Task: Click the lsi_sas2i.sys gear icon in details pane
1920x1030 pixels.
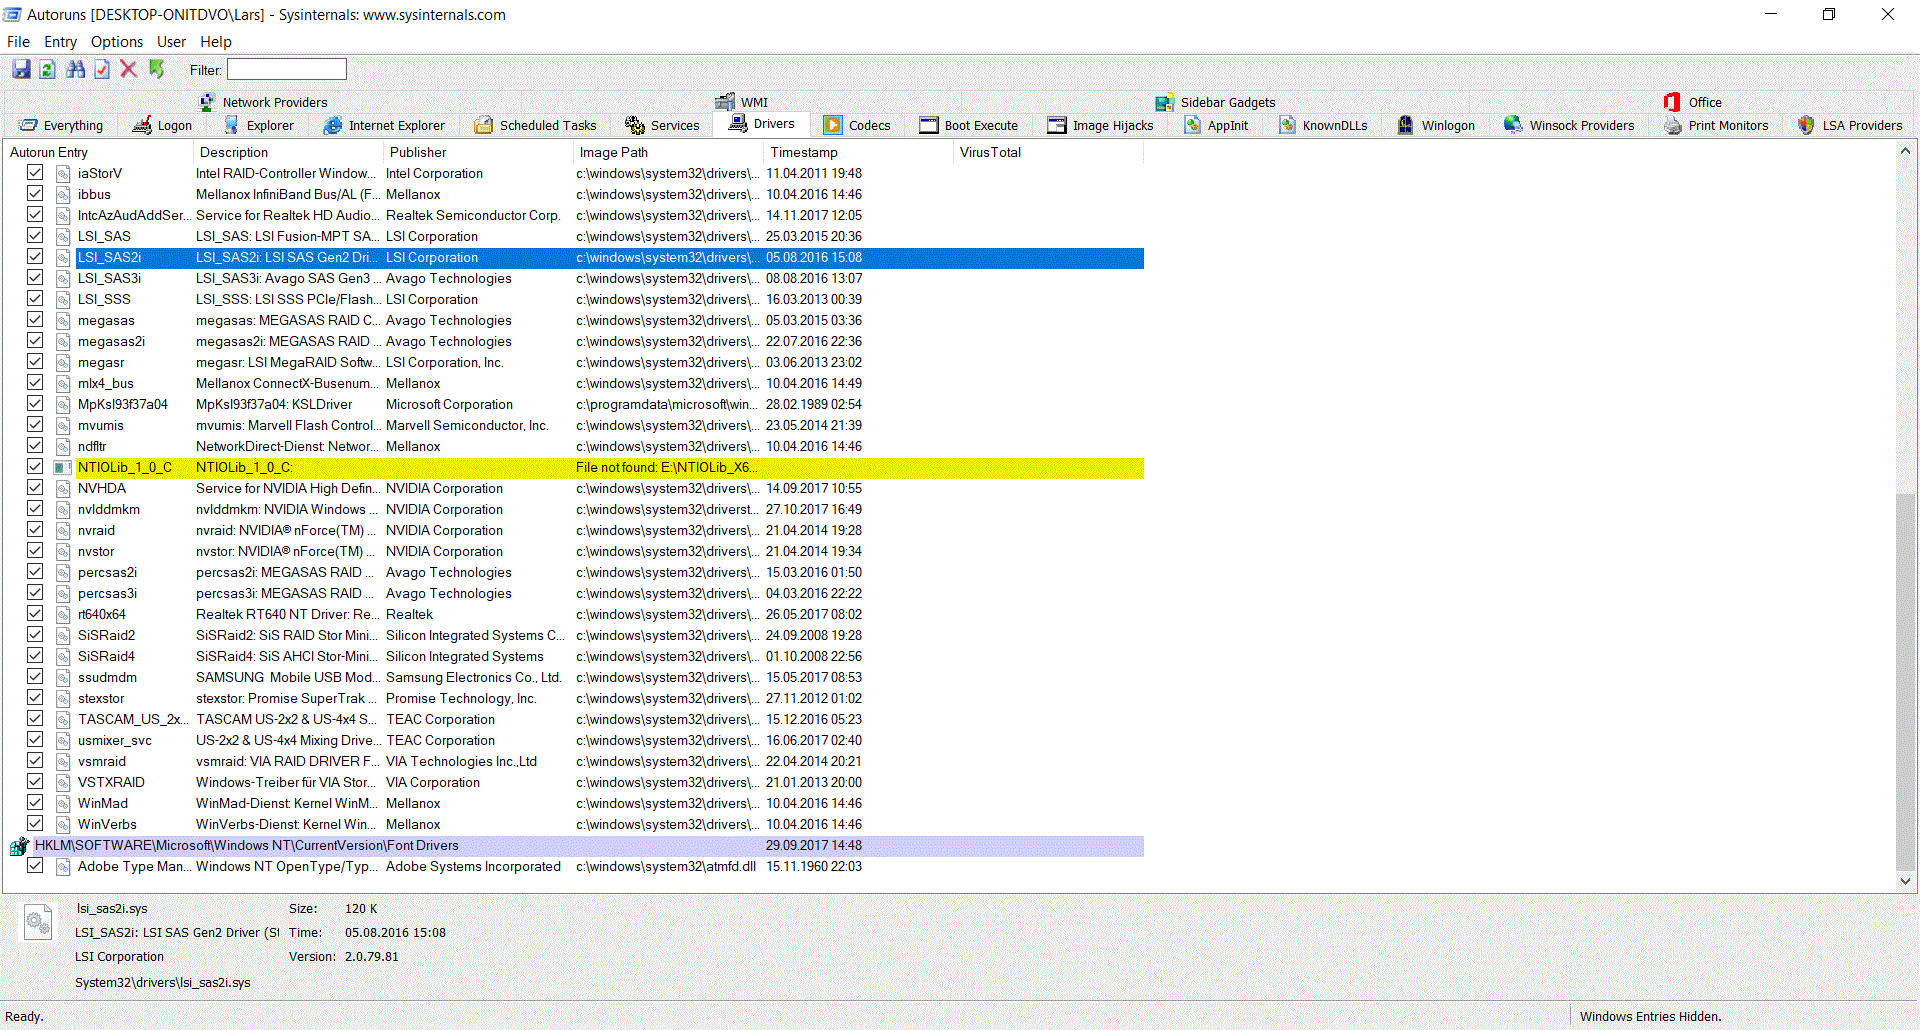Action: [x=38, y=921]
